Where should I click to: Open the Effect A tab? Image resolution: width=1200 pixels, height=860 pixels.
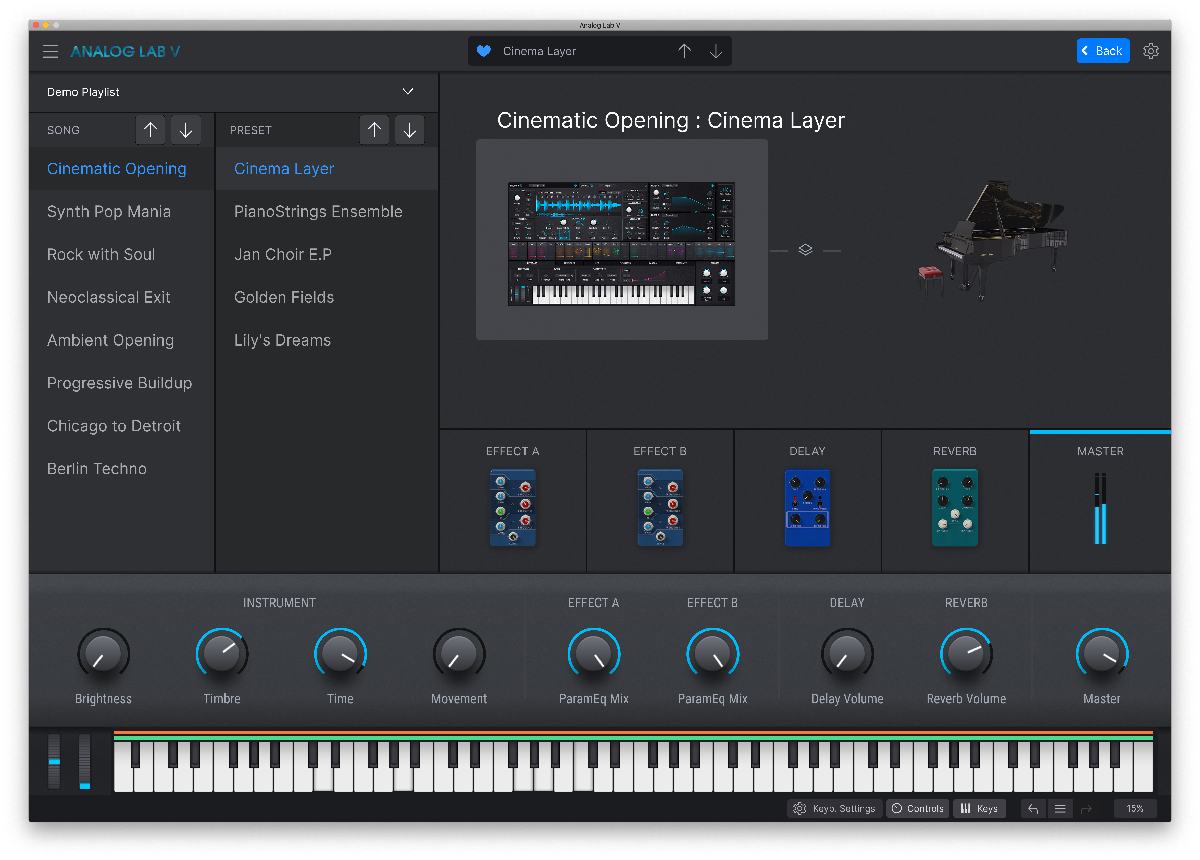click(513, 501)
